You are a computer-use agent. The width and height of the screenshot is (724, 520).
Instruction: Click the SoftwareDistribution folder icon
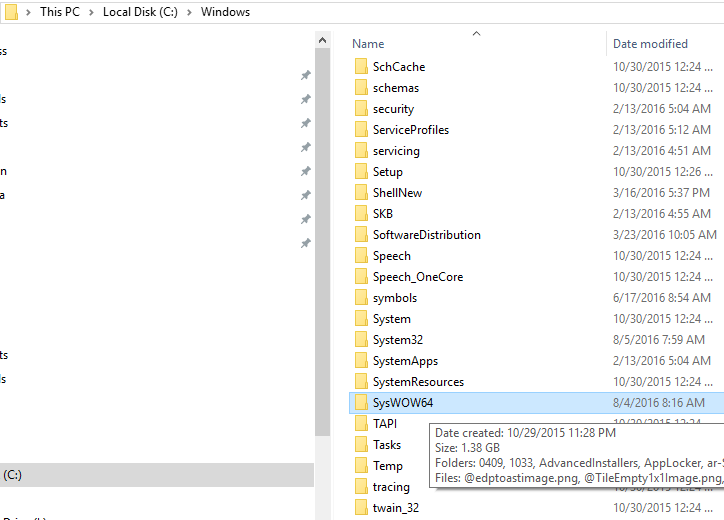362,235
